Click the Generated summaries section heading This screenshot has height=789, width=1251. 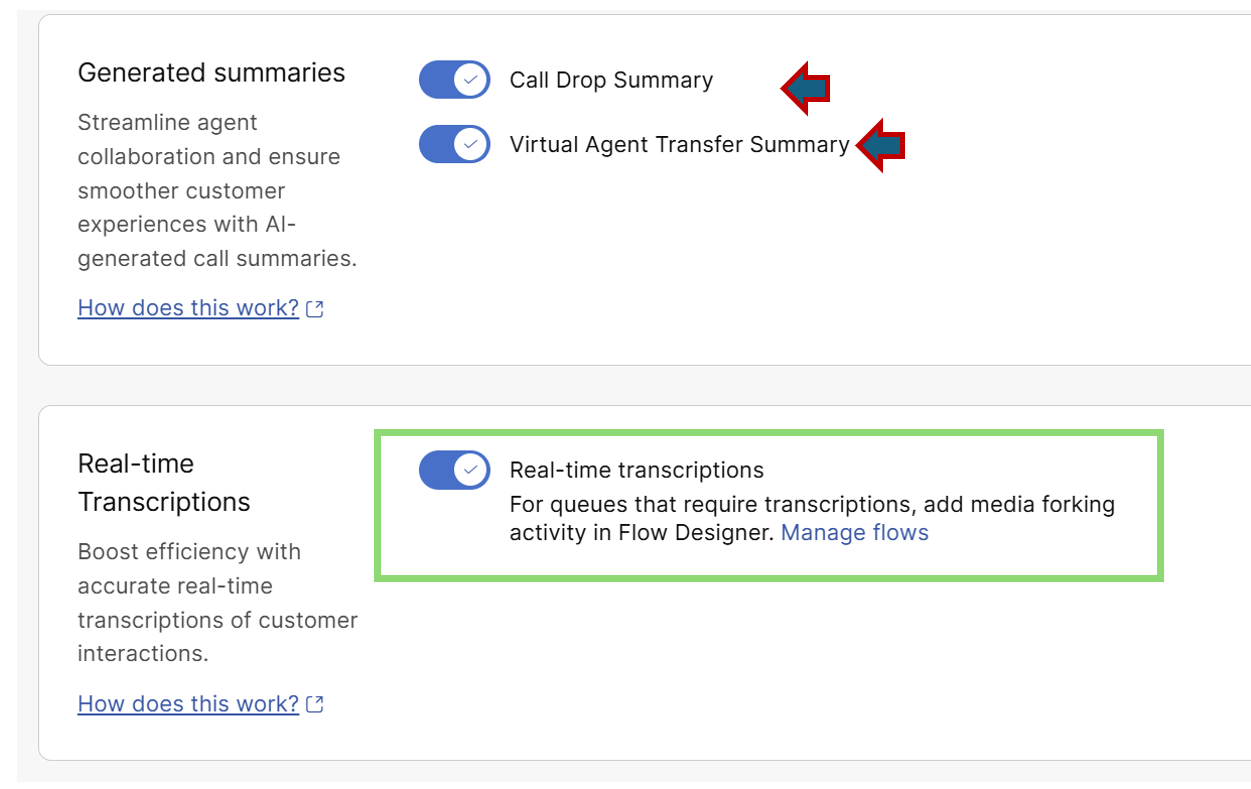(211, 73)
